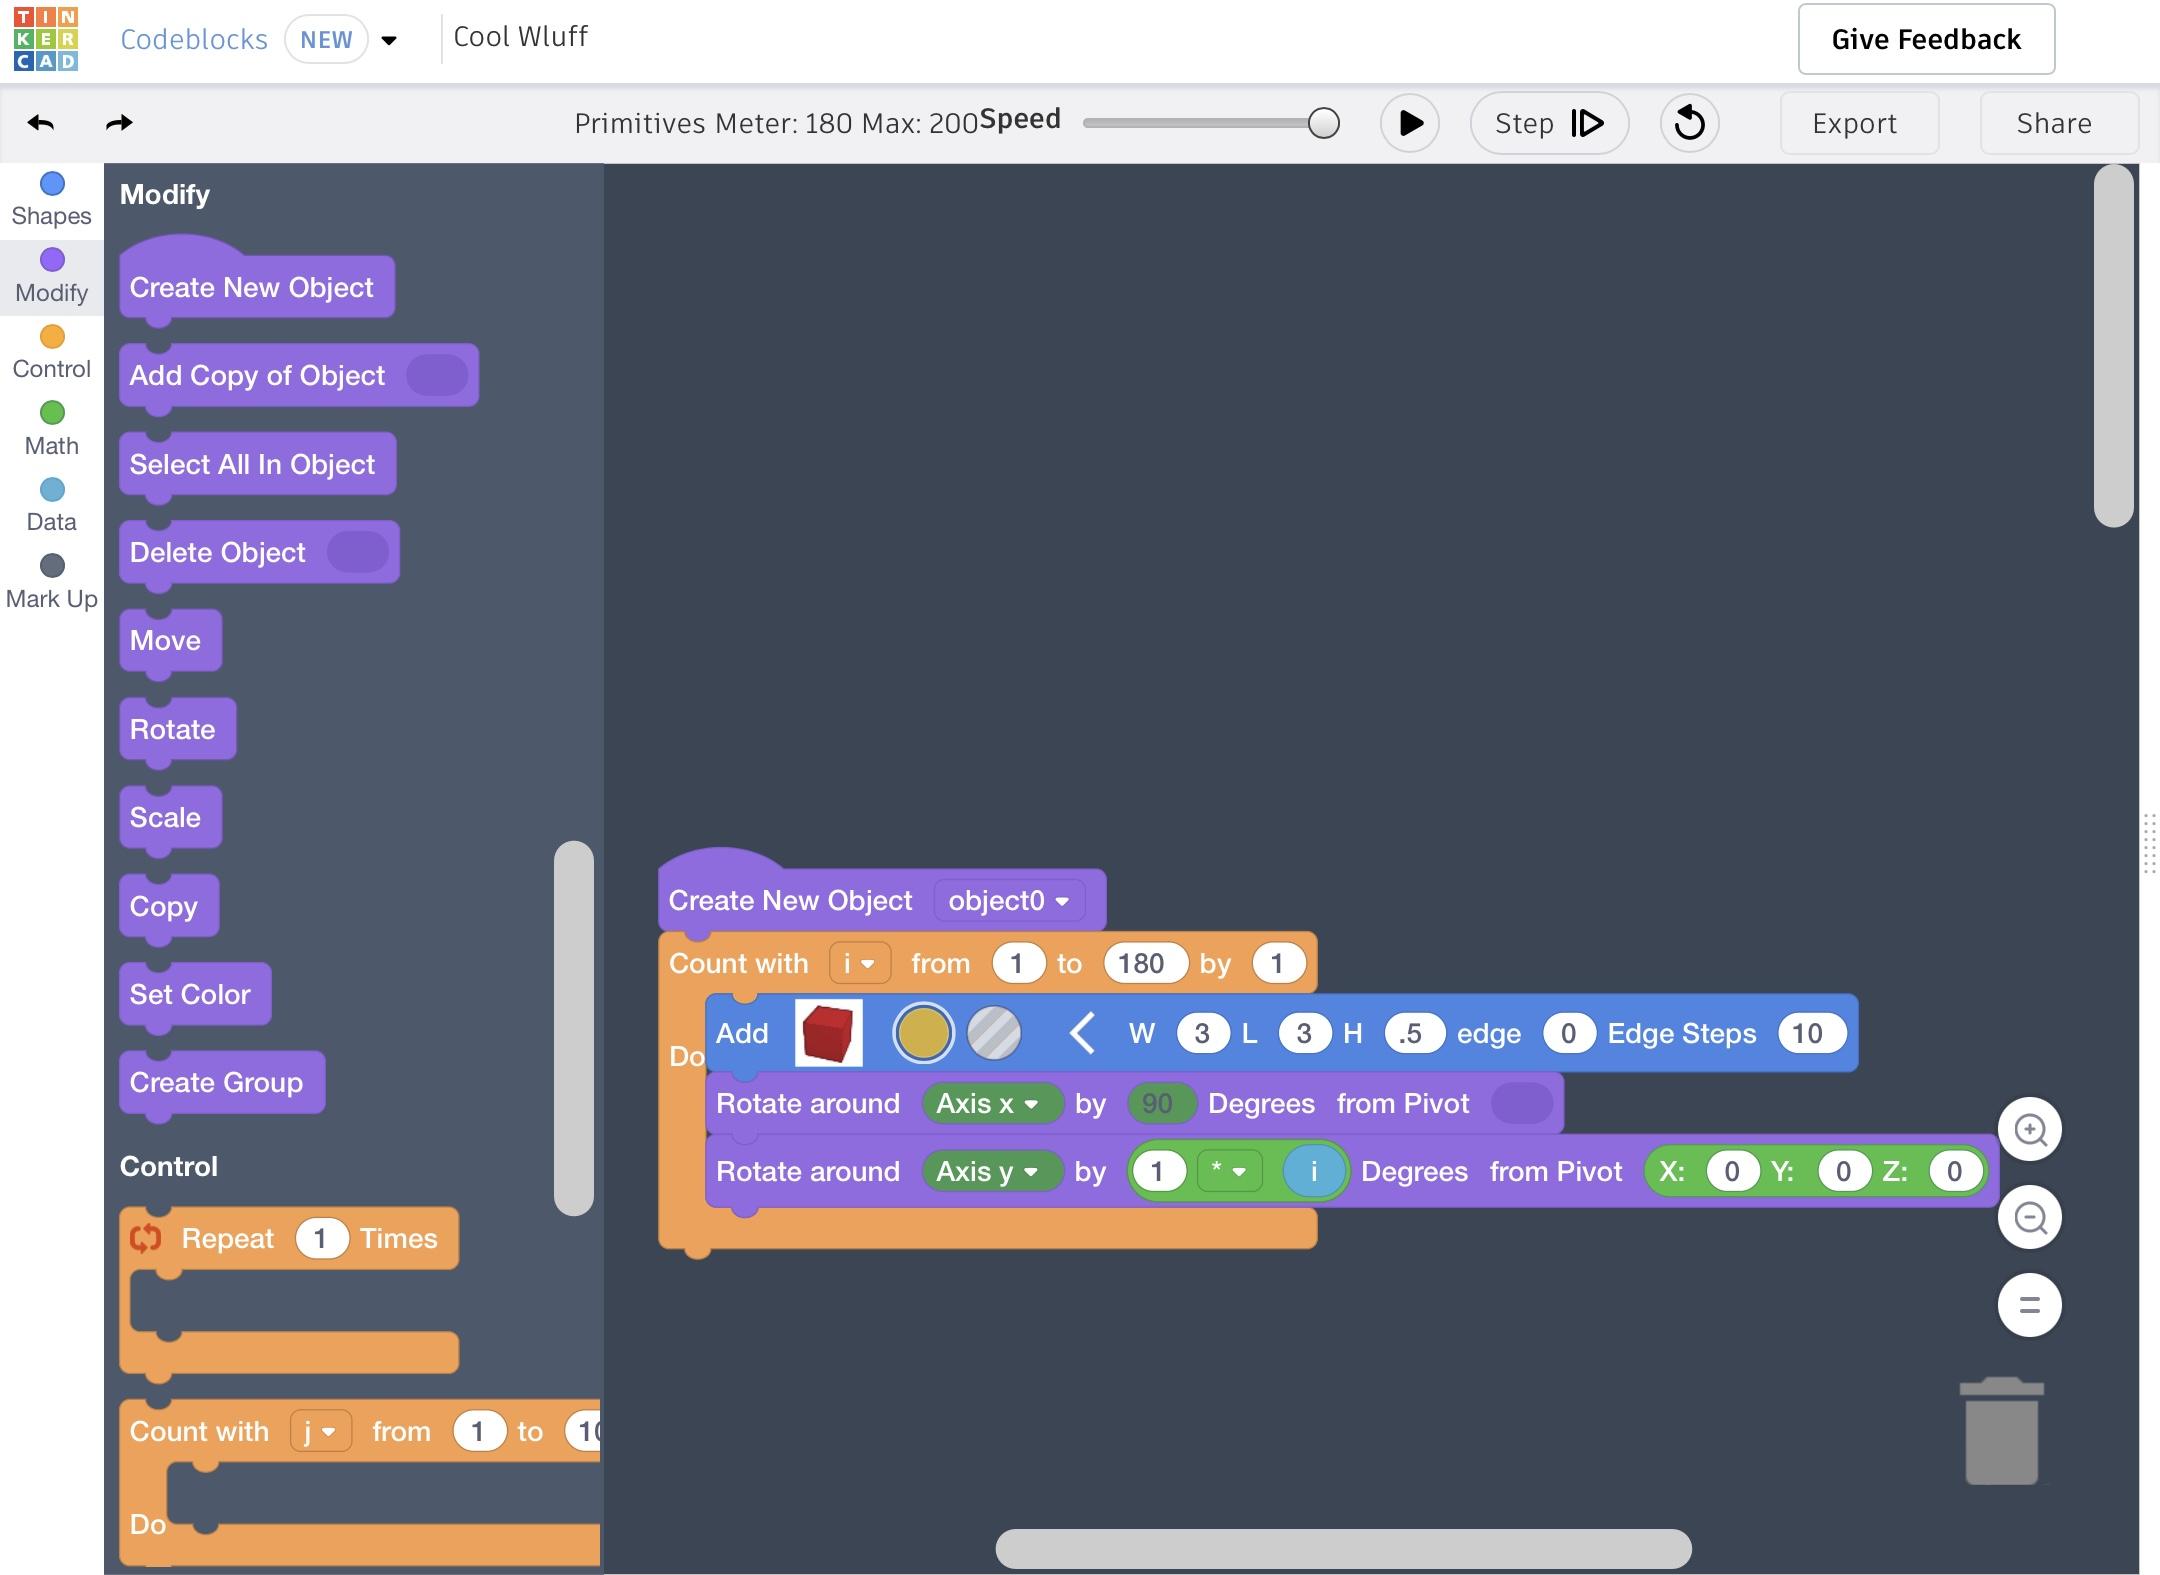The height and width of the screenshot is (1575, 2160).
Task: Click the undo arrow icon
Action: (41, 123)
